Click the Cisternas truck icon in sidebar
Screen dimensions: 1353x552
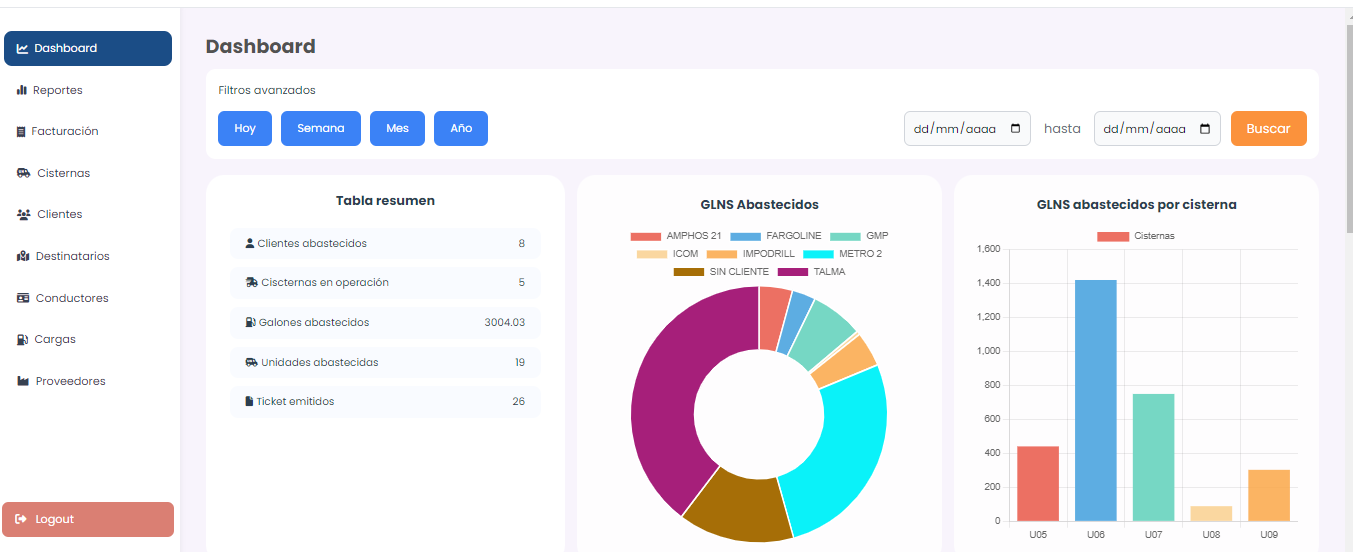23,173
